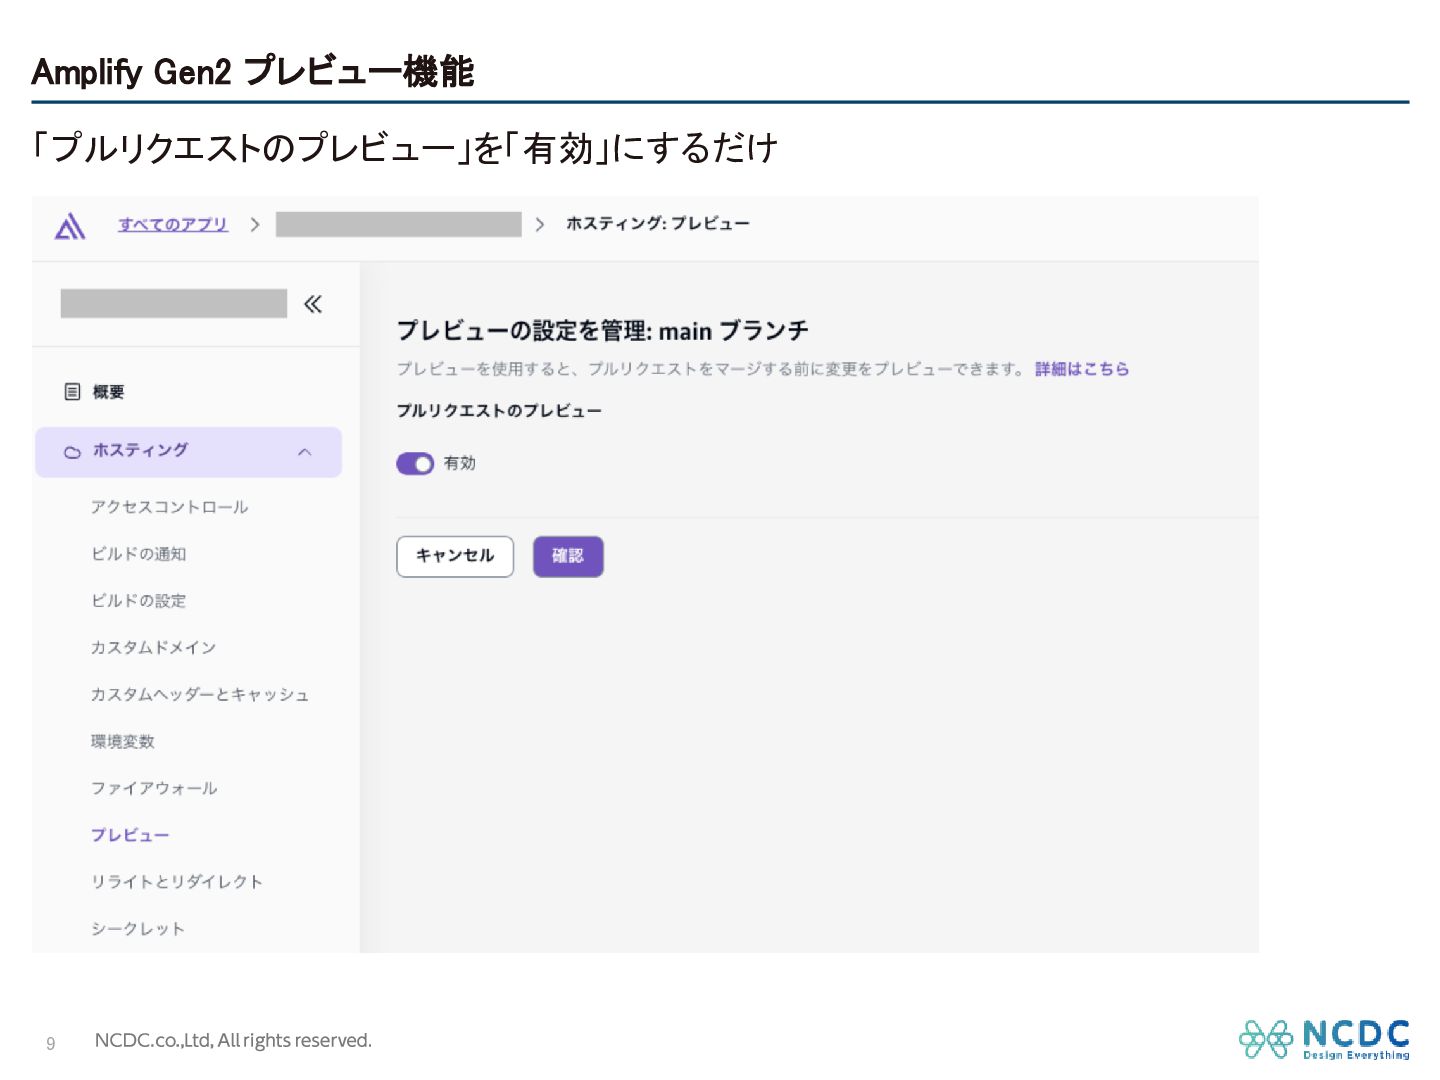Screen dimensions: 1440x1080
Task: Select the ホスティング sidebar menu
Action: [x=189, y=452]
